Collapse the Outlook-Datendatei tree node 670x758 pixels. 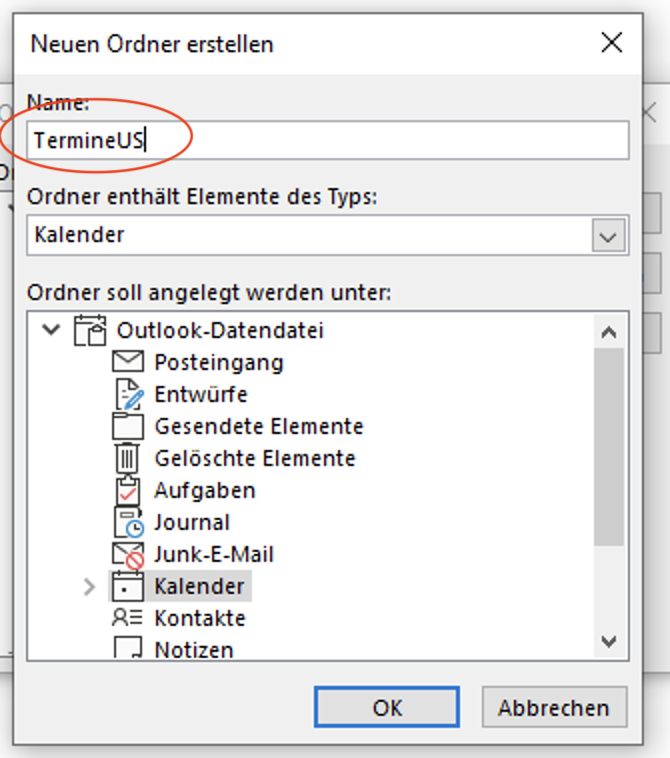52,330
